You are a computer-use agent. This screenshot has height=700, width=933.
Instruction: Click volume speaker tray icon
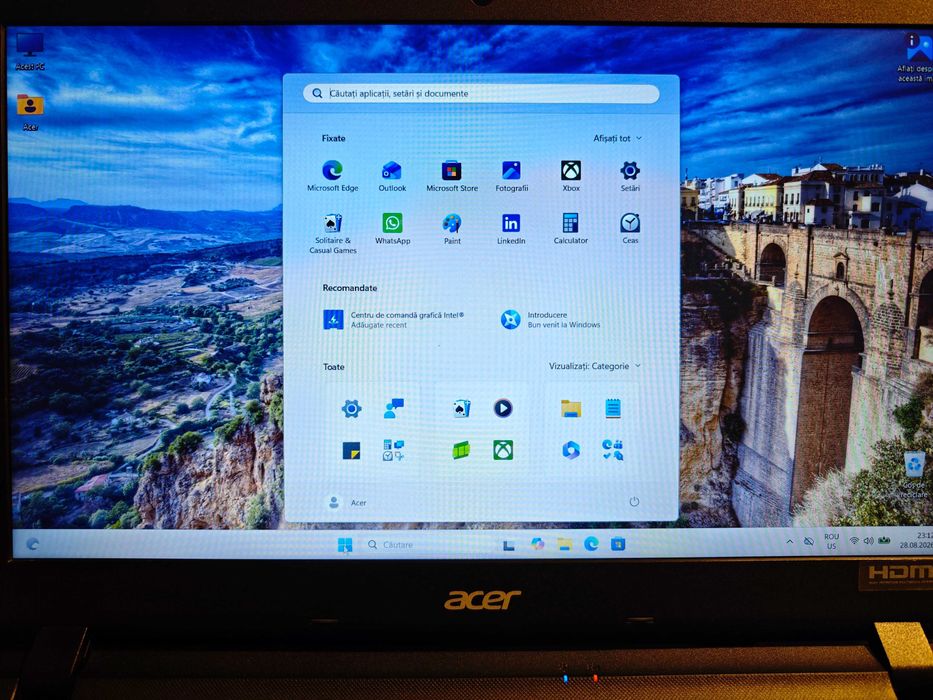(x=869, y=540)
